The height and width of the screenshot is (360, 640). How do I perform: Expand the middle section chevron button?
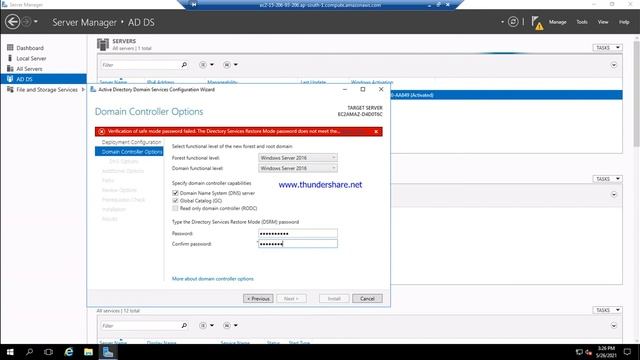click(613, 195)
